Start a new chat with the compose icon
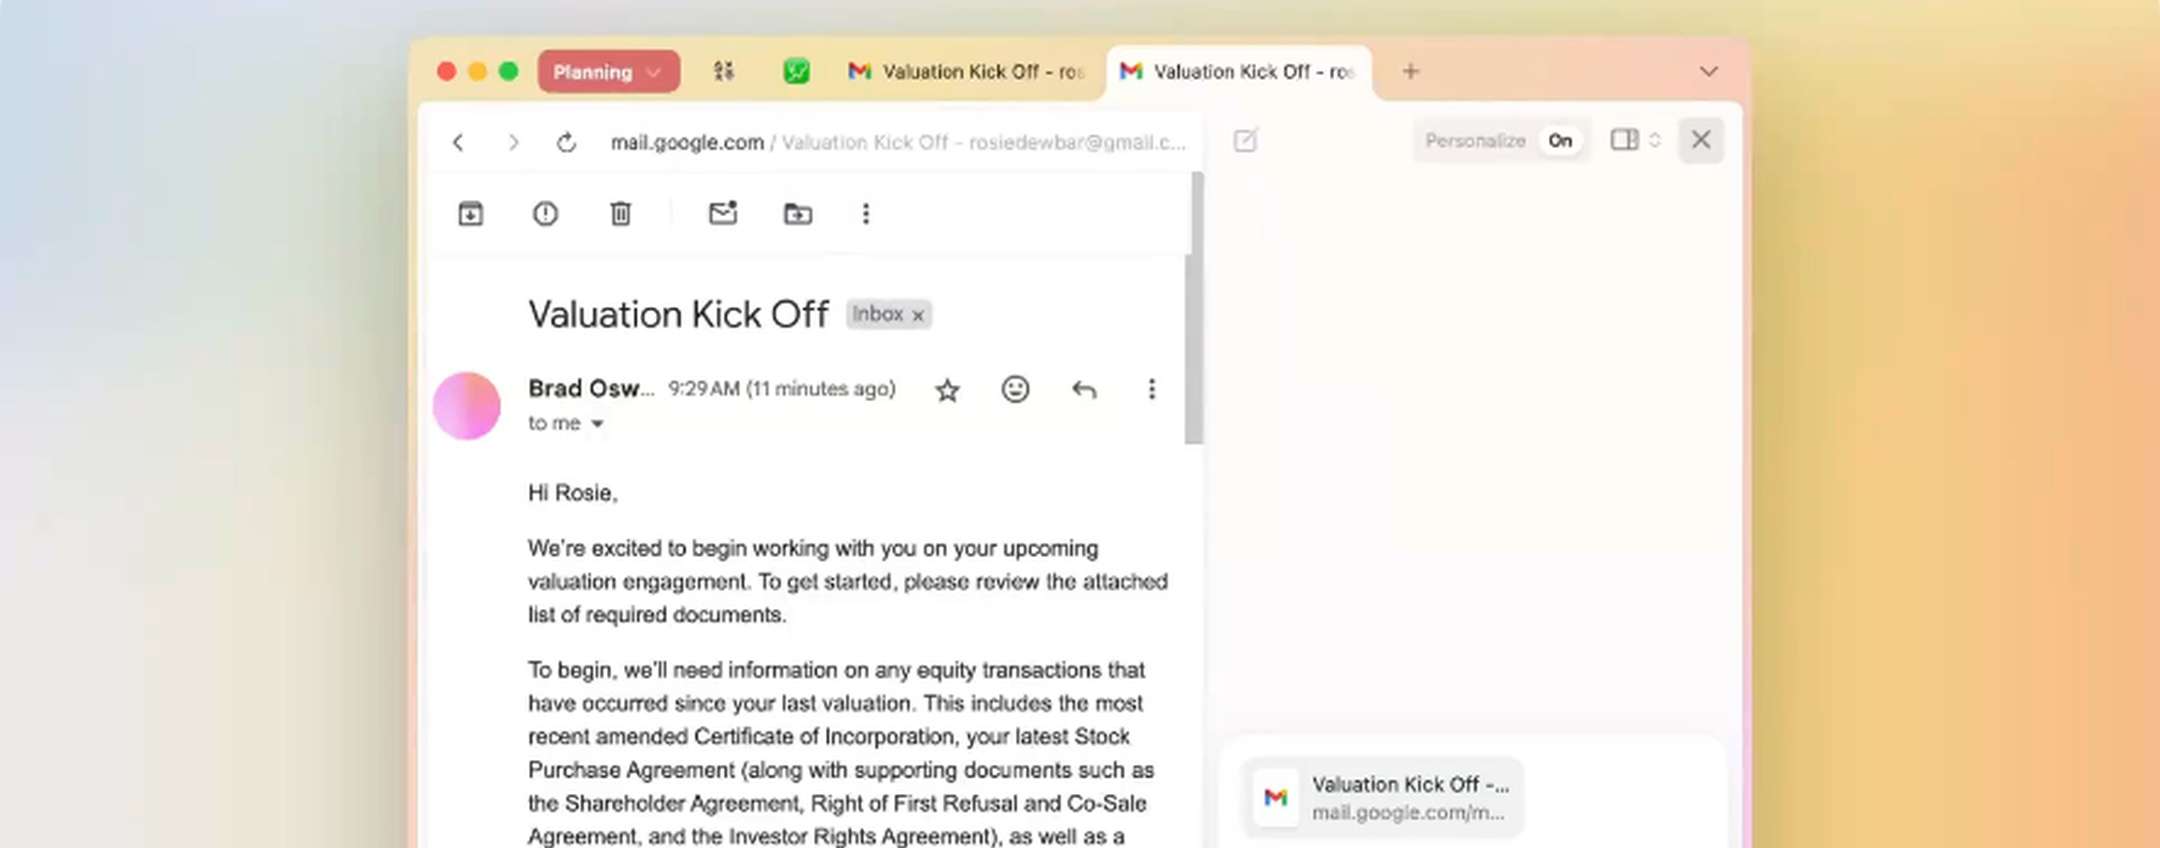This screenshot has height=848, width=2160. point(1245,141)
